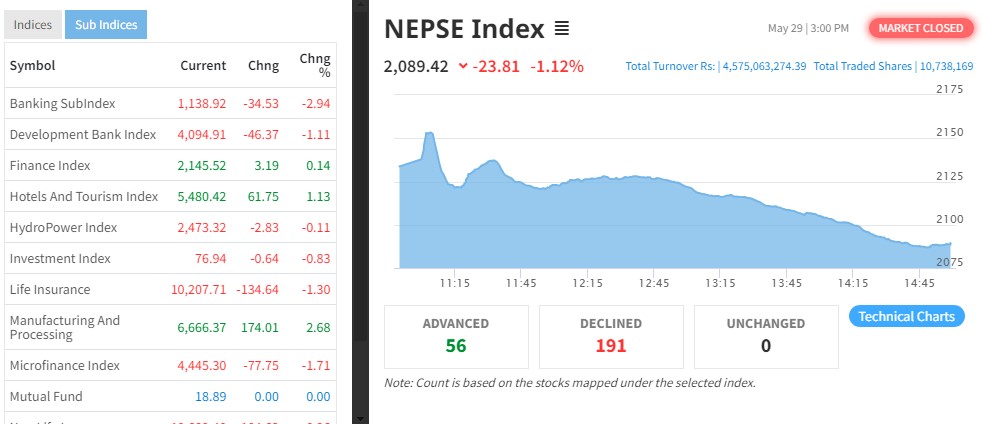Select Manufacturing And Processing row

pyautogui.click(x=64, y=327)
